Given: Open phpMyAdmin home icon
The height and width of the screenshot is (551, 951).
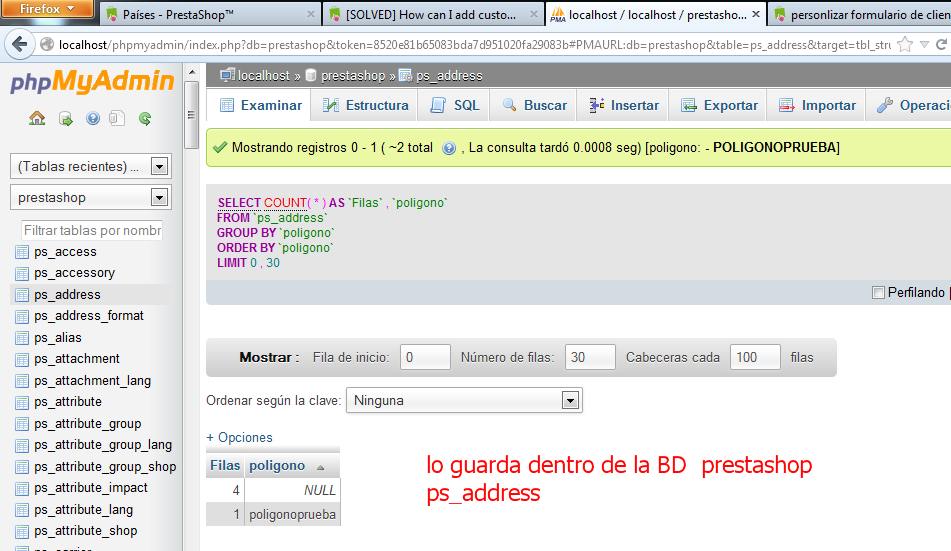Looking at the screenshot, I should (x=37, y=118).
